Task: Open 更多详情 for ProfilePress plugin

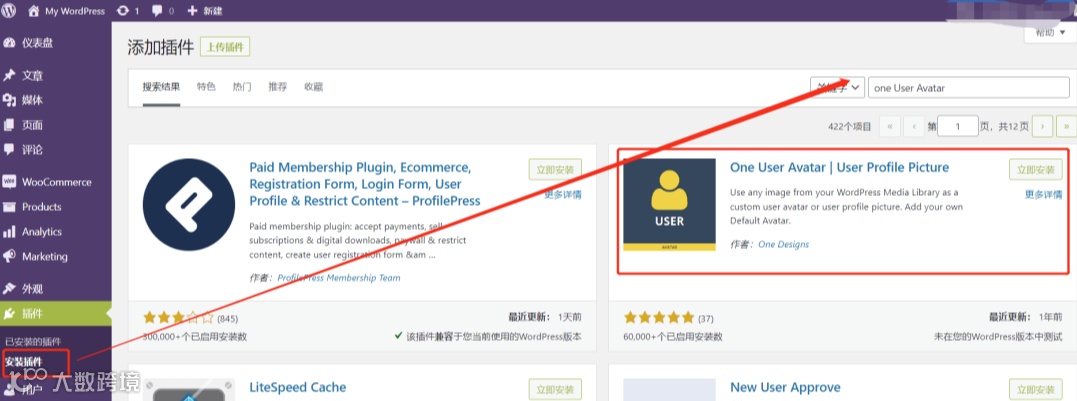Action: coord(563,194)
